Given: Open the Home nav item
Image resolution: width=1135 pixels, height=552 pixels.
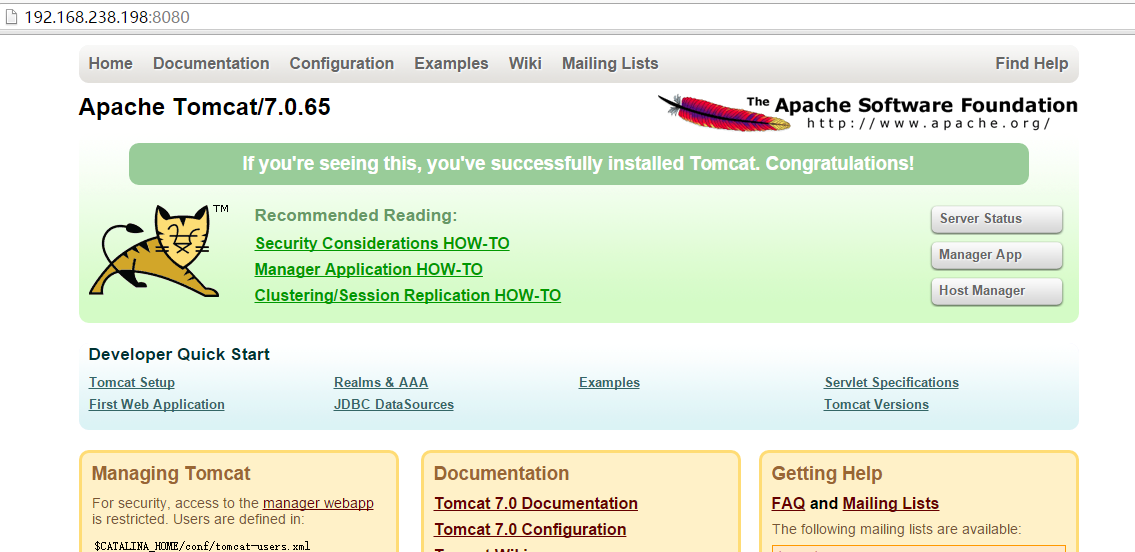Looking at the screenshot, I should point(111,64).
